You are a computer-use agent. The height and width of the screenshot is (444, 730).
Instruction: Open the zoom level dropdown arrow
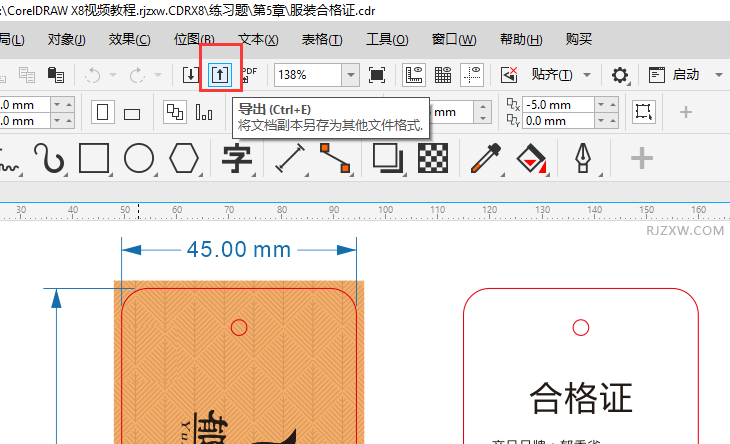tap(351, 74)
